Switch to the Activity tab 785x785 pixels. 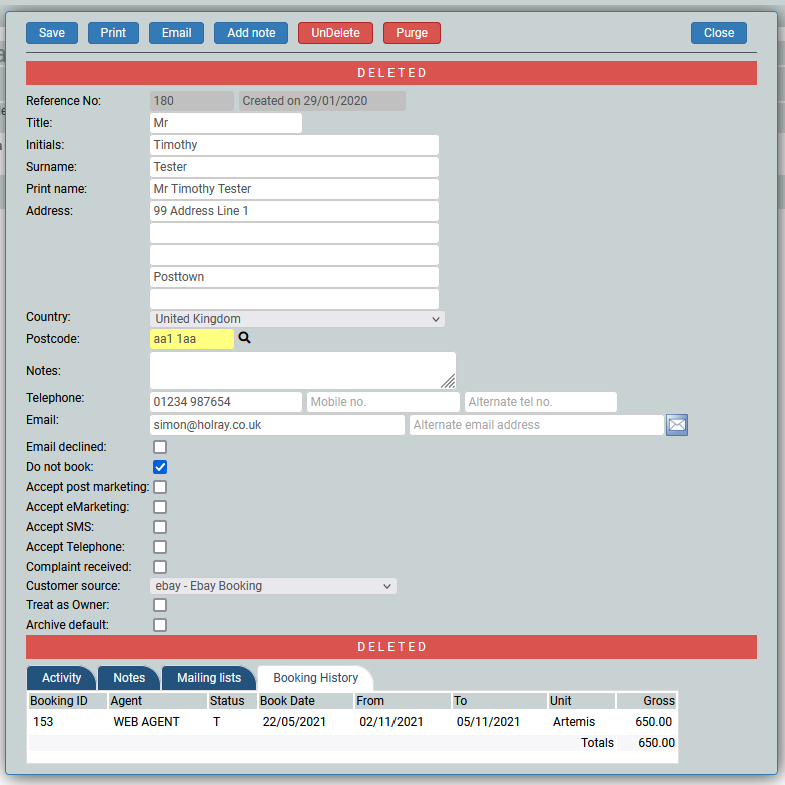pyautogui.click(x=61, y=678)
